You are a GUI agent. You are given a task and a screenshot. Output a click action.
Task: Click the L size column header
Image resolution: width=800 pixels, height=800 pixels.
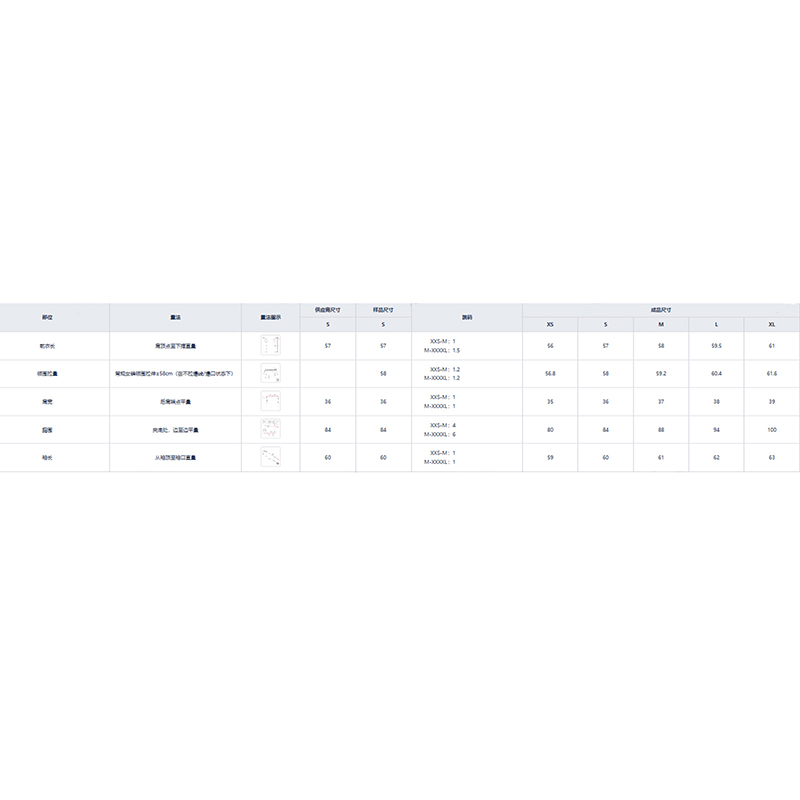[716, 325]
